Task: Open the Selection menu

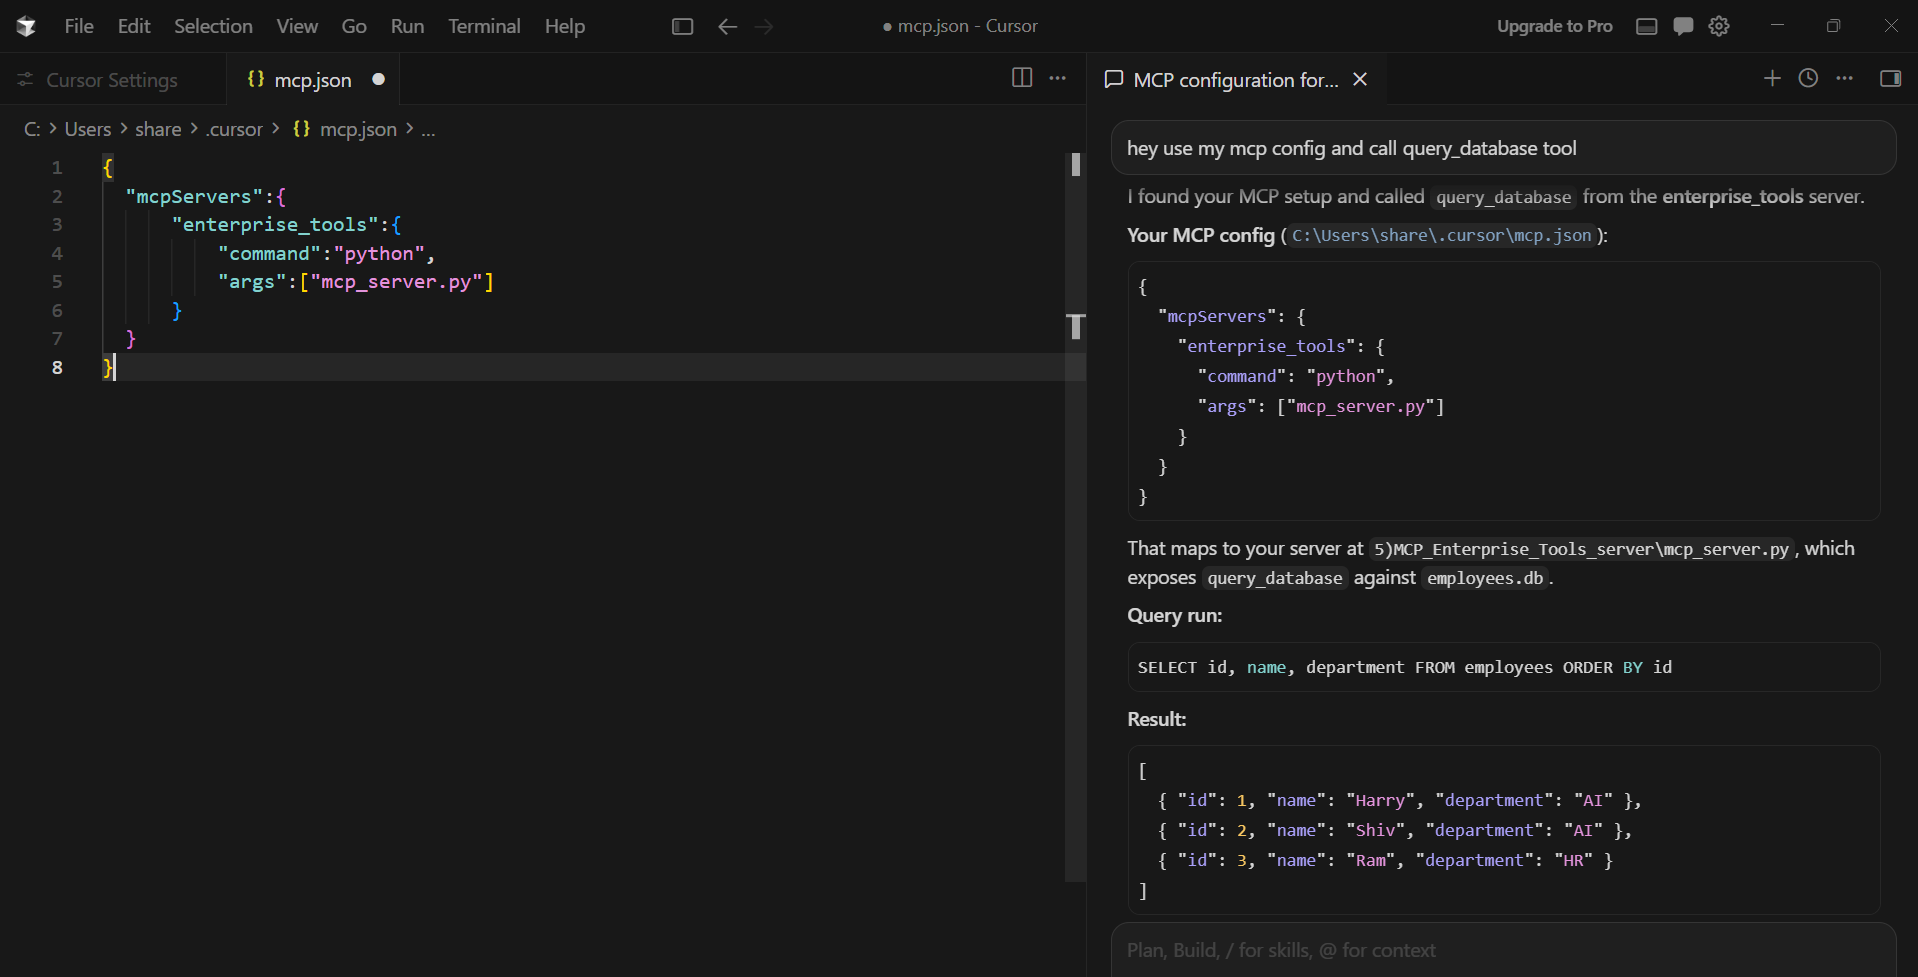Action: pos(213,26)
